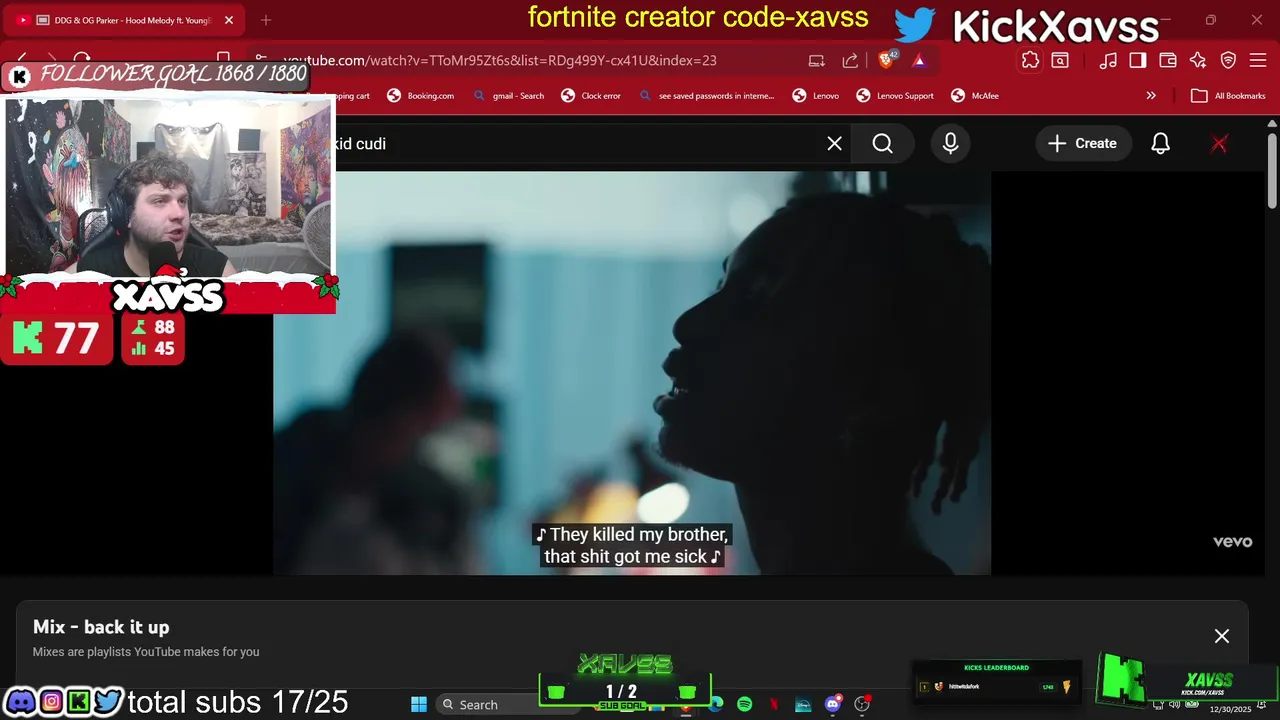Close the Mix - back it up panel
This screenshot has height=720, width=1280.
[1222, 636]
